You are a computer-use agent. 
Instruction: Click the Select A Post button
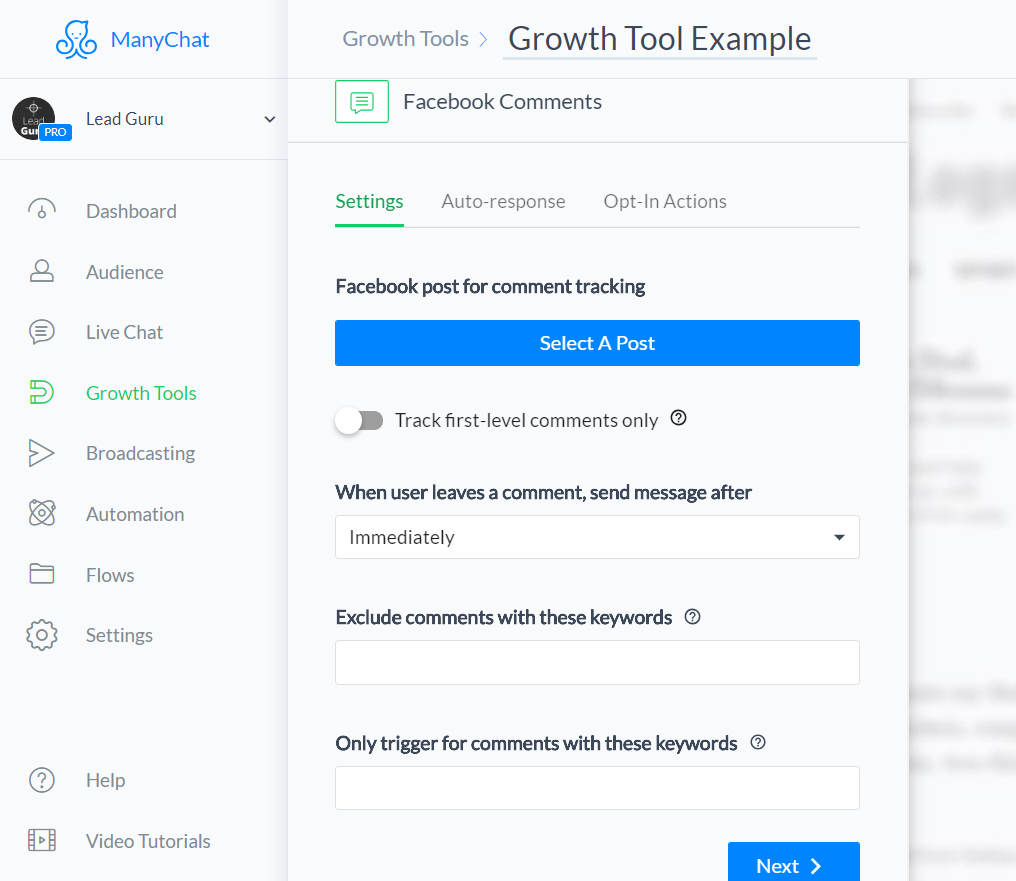point(597,343)
